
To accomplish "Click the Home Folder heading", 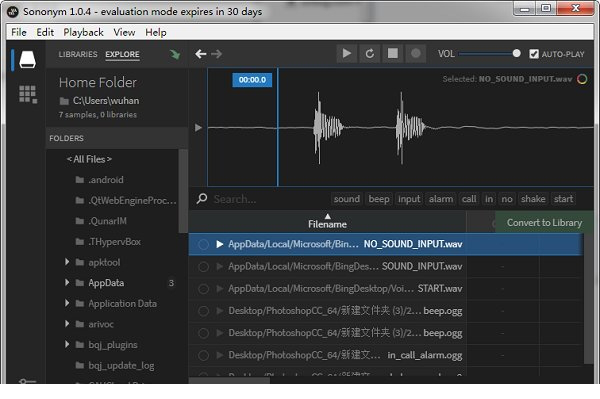I will coord(98,82).
